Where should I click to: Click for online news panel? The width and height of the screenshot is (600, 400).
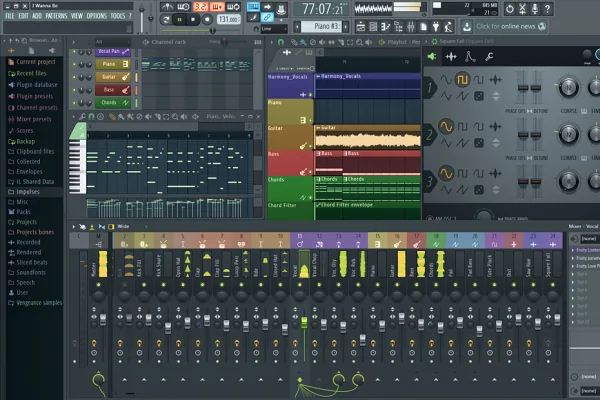pyautogui.click(x=510, y=26)
